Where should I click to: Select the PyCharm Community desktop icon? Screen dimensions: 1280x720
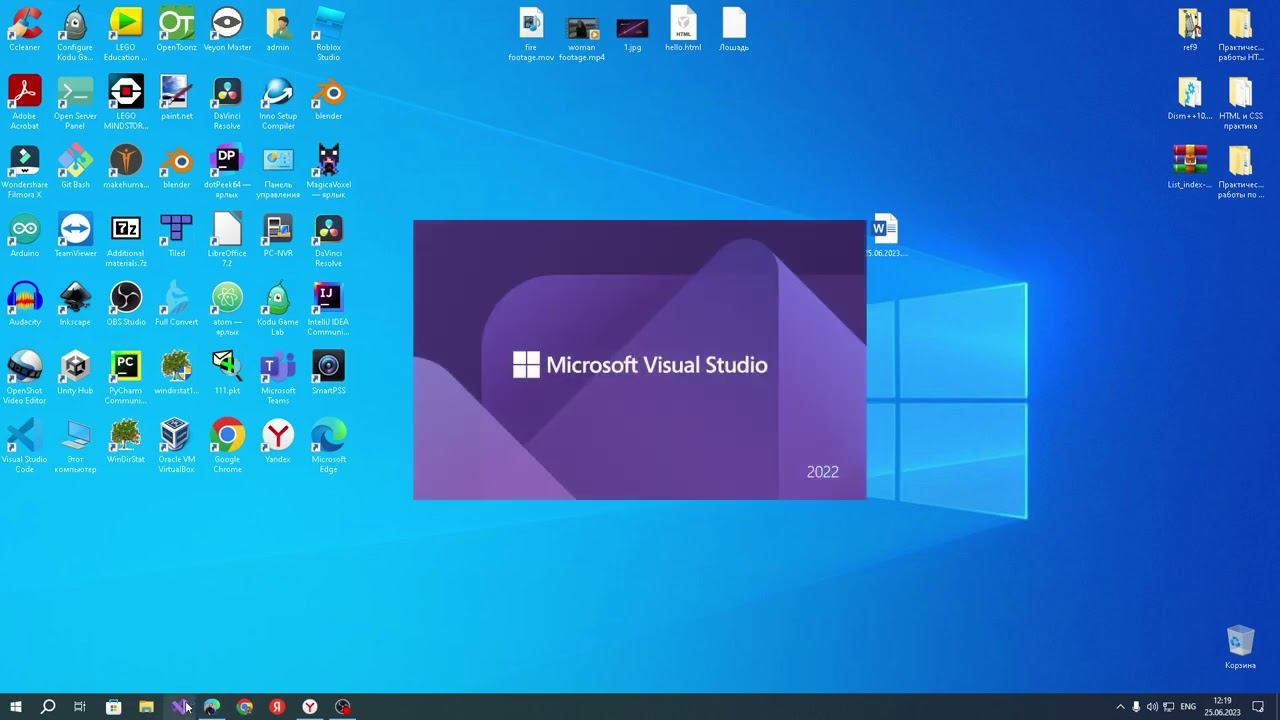[x=126, y=379]
